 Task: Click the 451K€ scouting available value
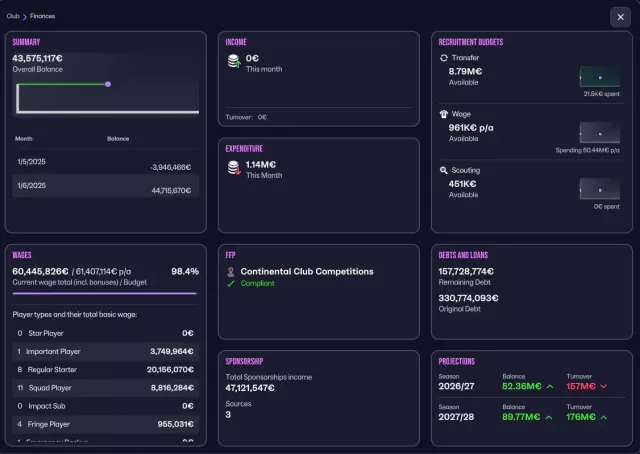coord(462,184)
